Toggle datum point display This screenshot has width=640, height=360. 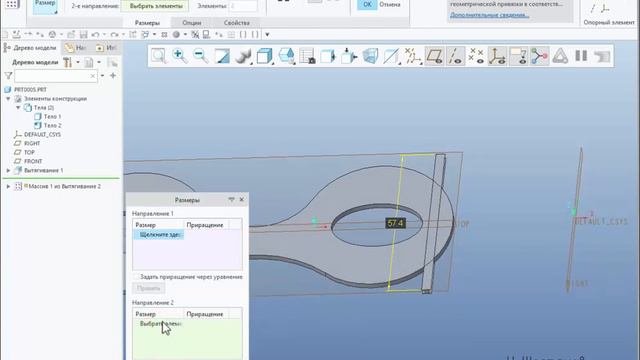[x=476, y=56]
